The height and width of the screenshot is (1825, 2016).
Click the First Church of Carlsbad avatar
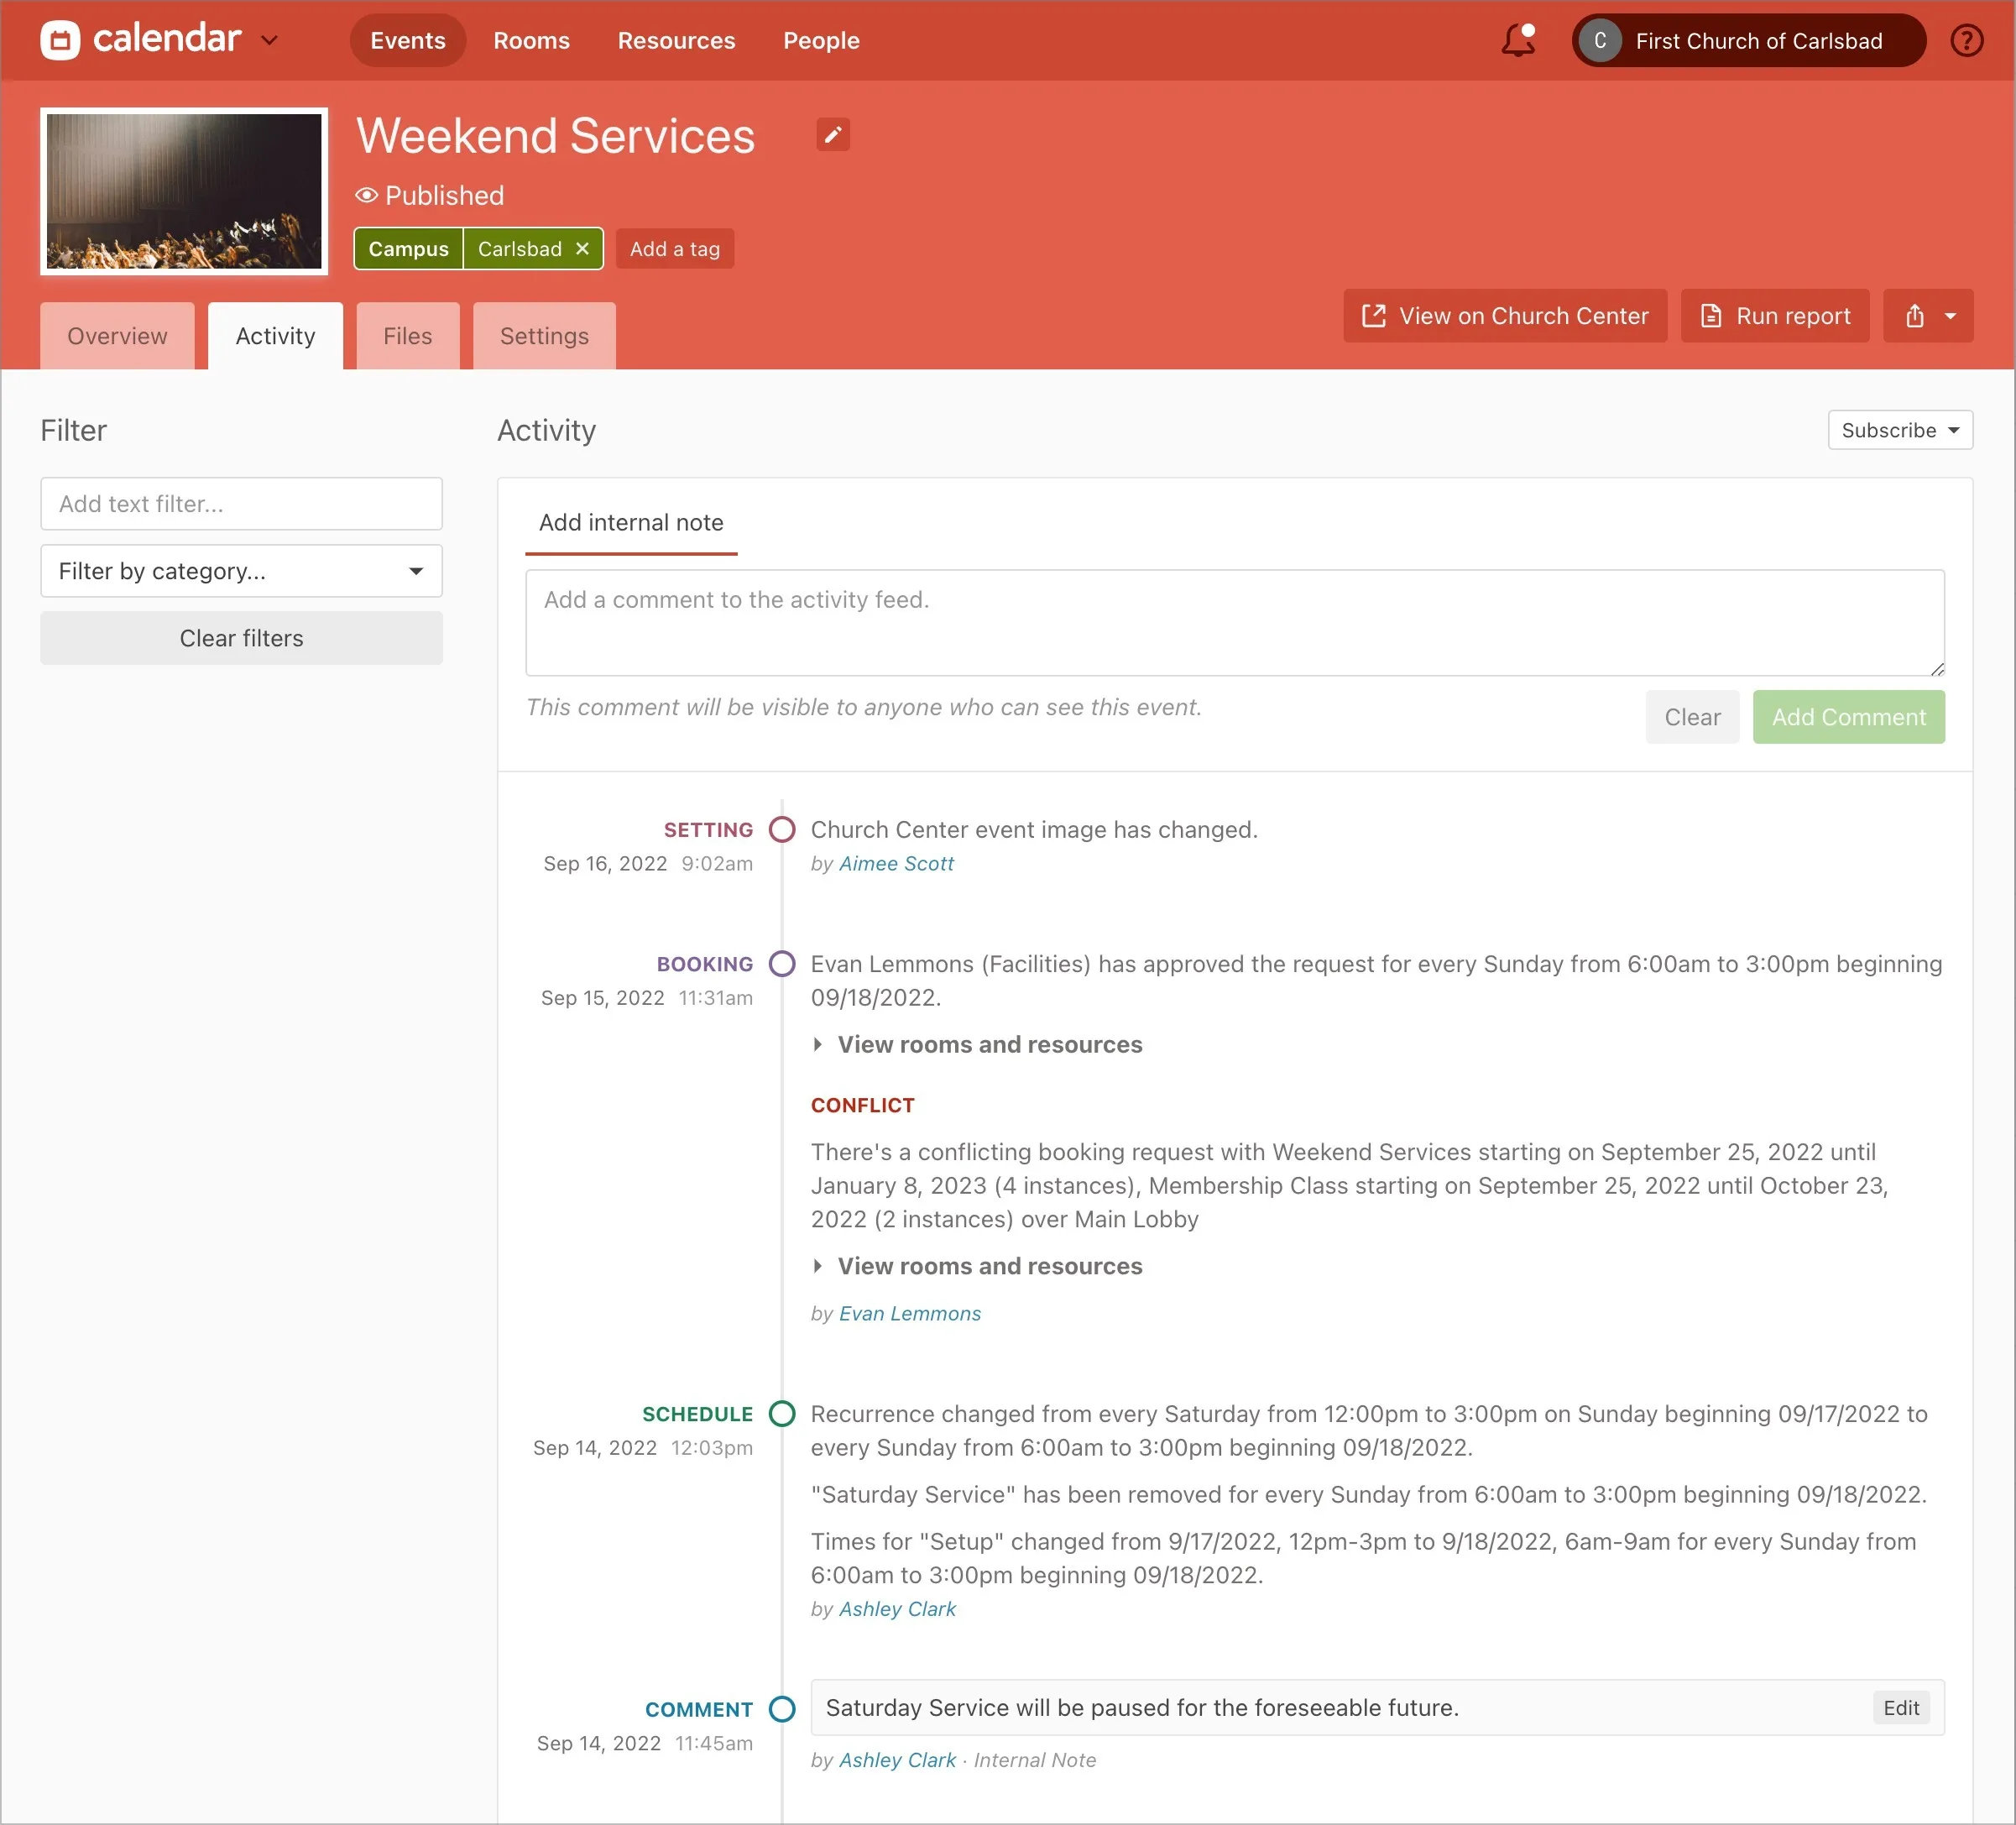pos(1600,41)
